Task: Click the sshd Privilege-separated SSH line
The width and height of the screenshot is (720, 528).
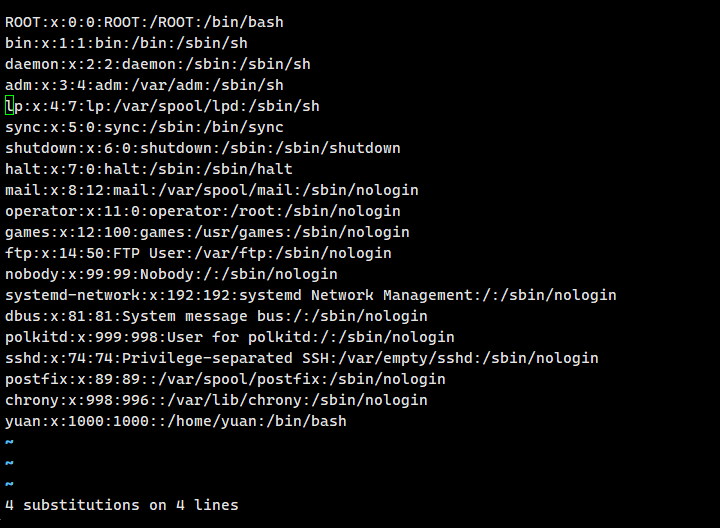Action: point(301,358)
